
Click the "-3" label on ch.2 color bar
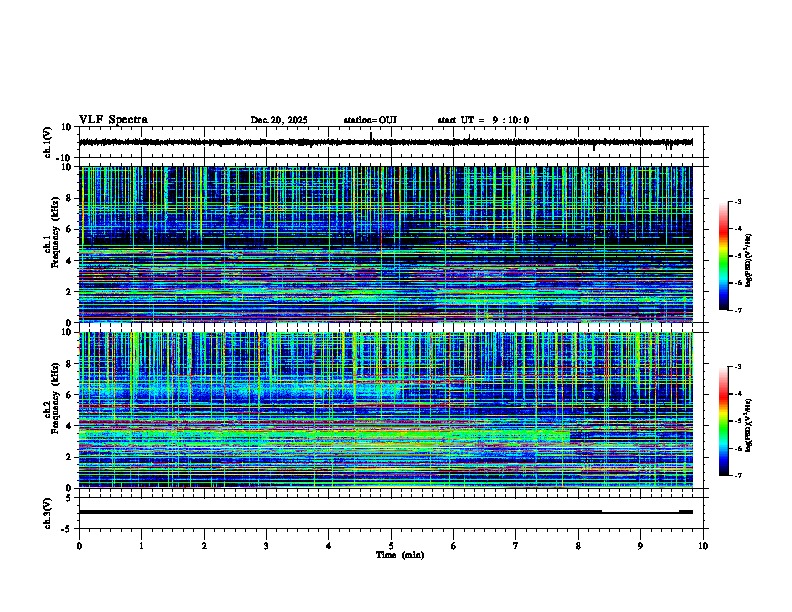point(737,367)
